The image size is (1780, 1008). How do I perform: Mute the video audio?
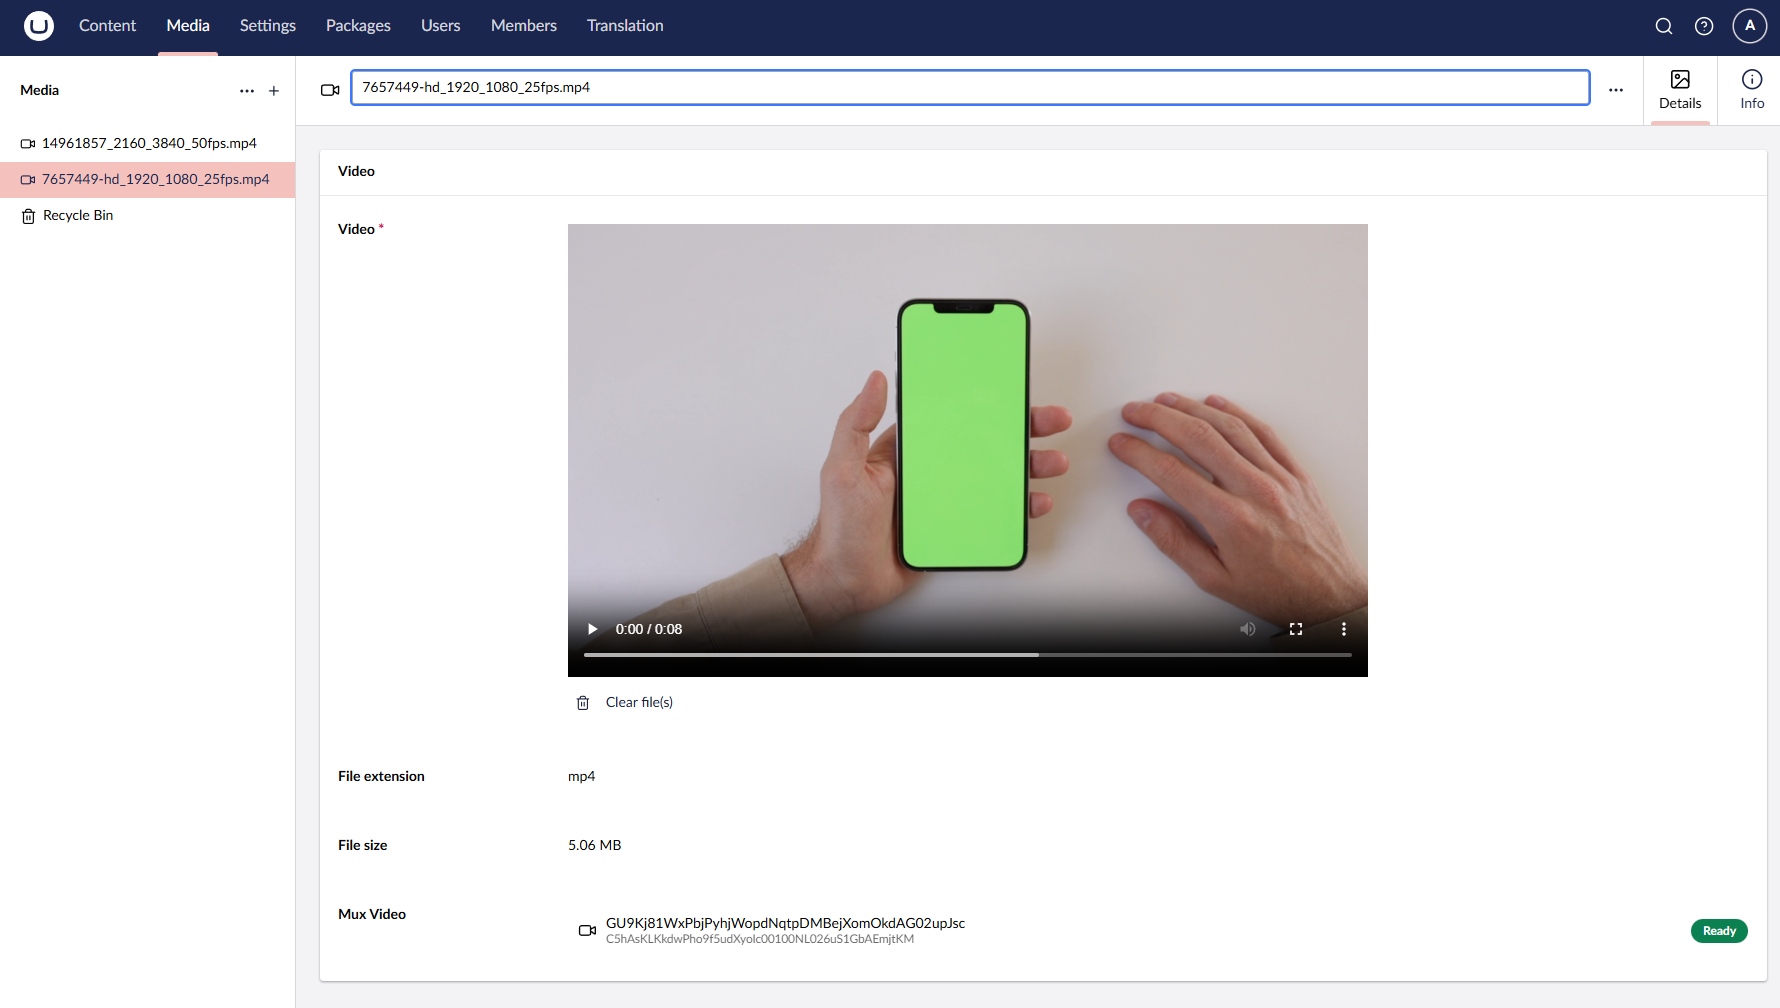pyautogui.click(x=1247, y=628)
